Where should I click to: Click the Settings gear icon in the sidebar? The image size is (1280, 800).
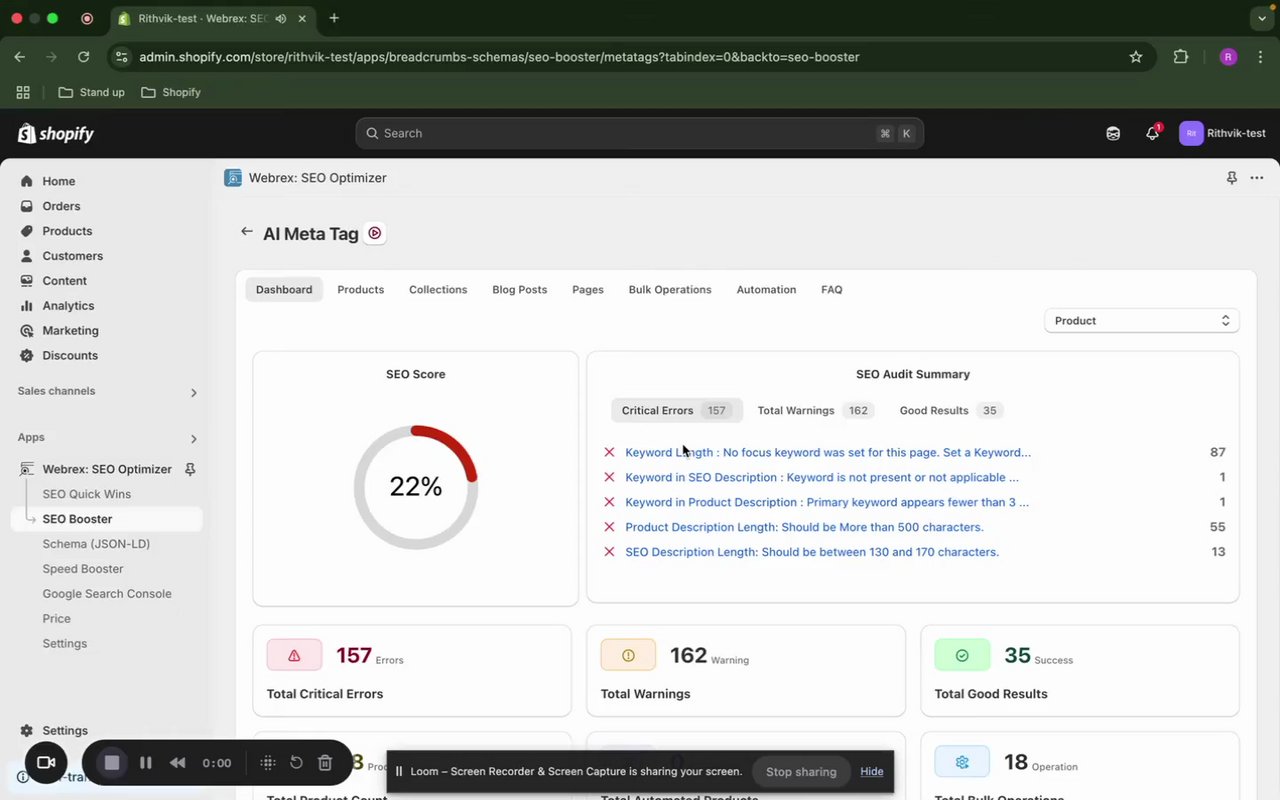(x=27, y=731)
